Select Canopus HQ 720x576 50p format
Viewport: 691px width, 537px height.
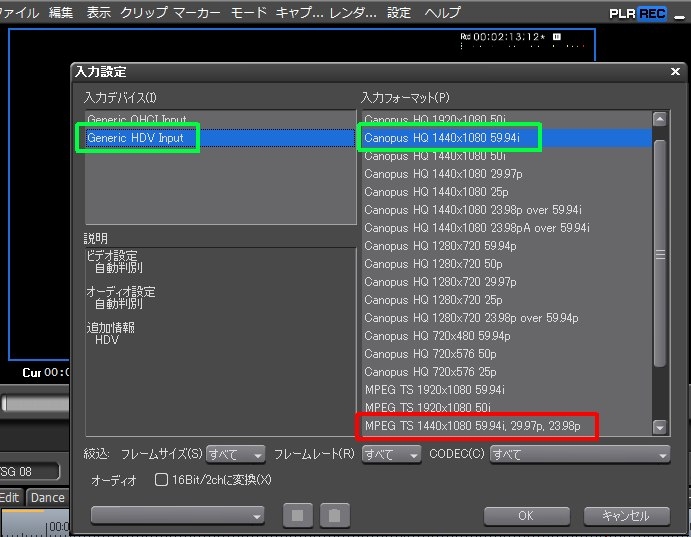coord(507,354)
